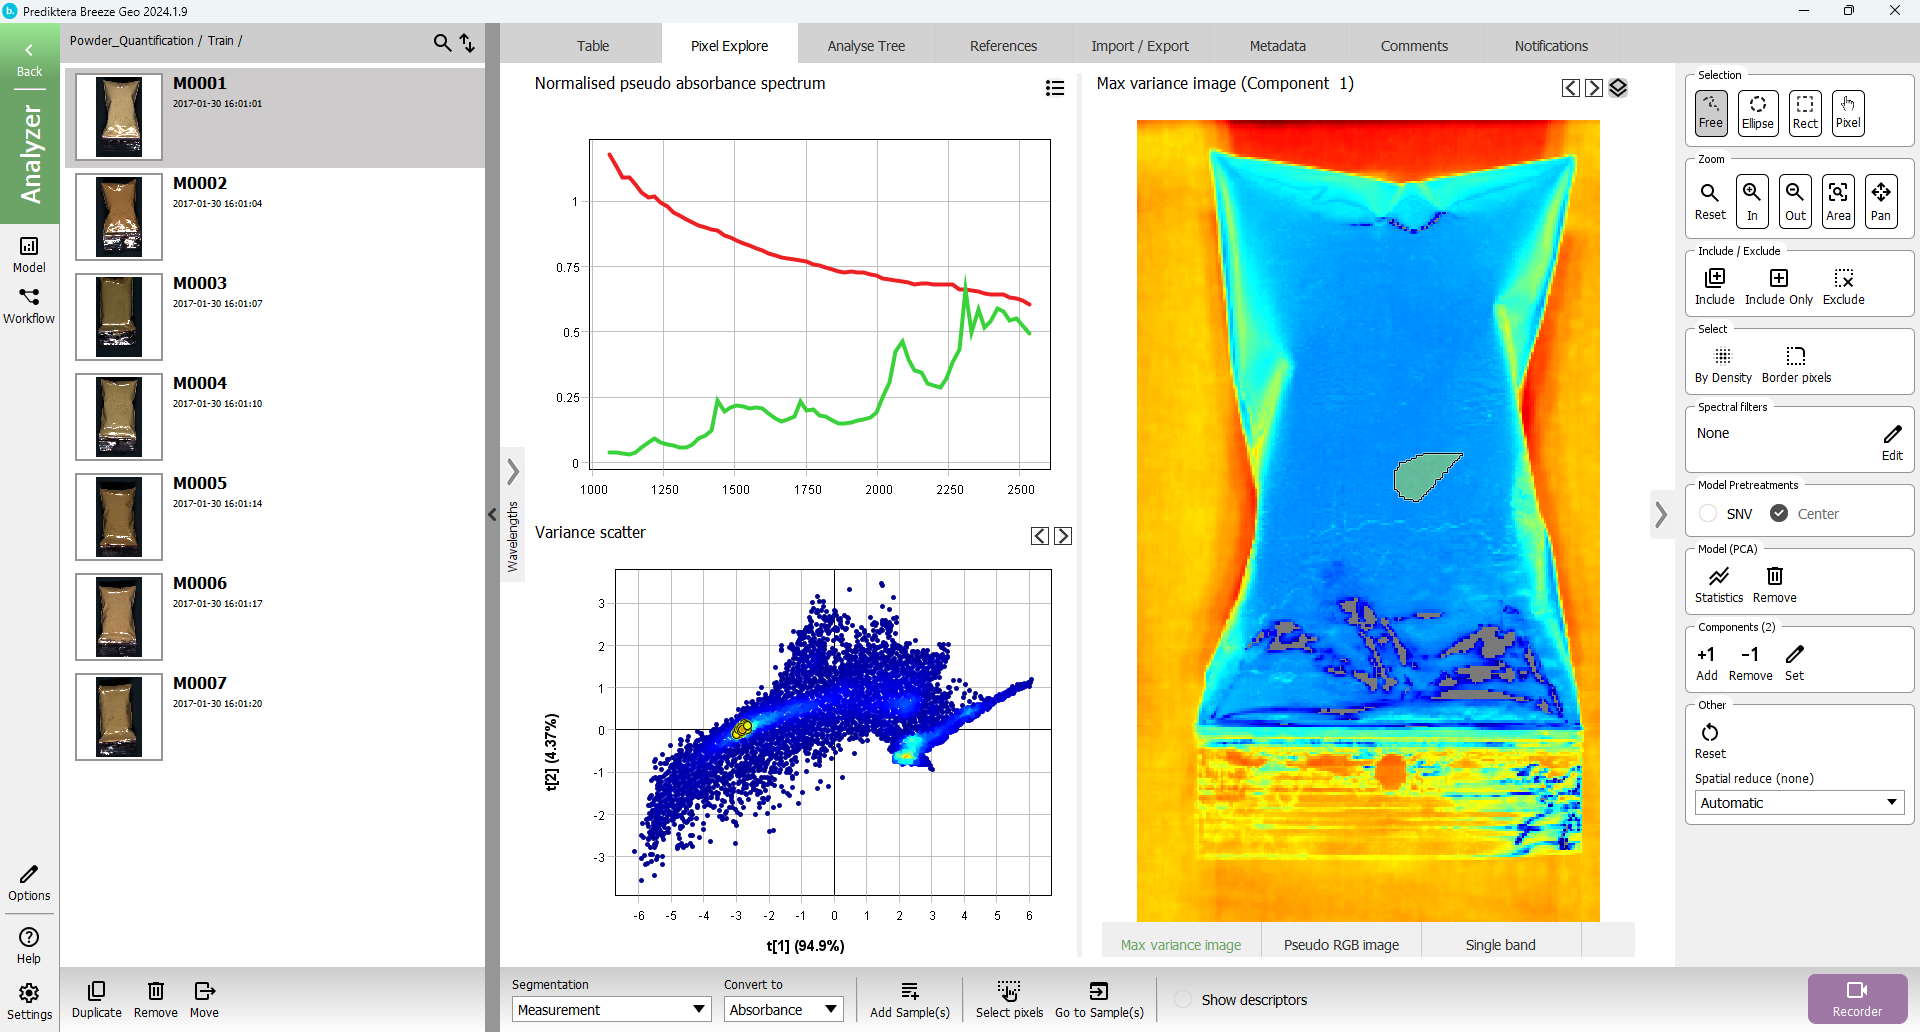Open PCA model Statistics
The width and height of the screenshot is (1920, 1032).
point(1718,584)
